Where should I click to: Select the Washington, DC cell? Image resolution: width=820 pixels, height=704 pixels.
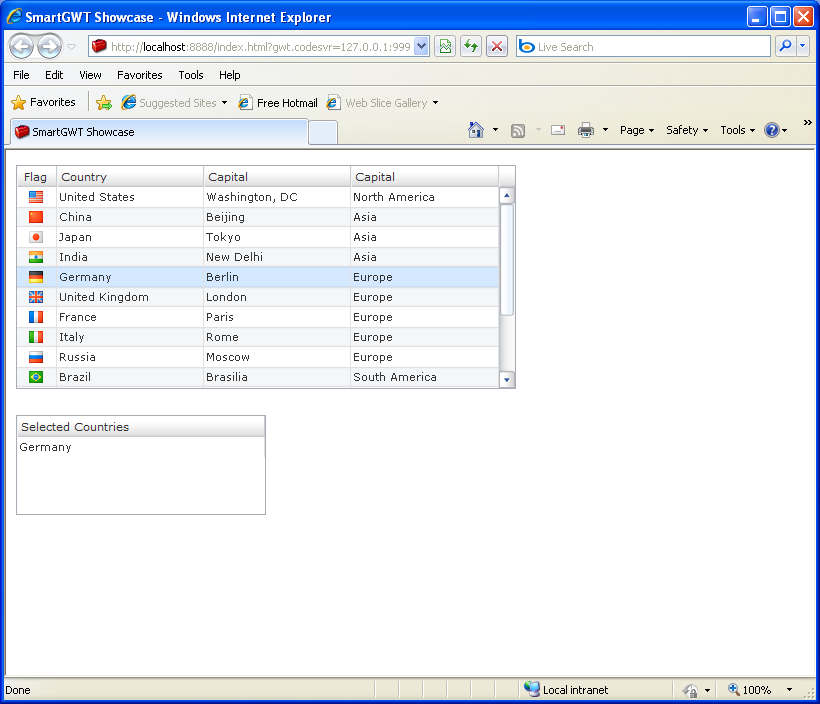[277, 197]
